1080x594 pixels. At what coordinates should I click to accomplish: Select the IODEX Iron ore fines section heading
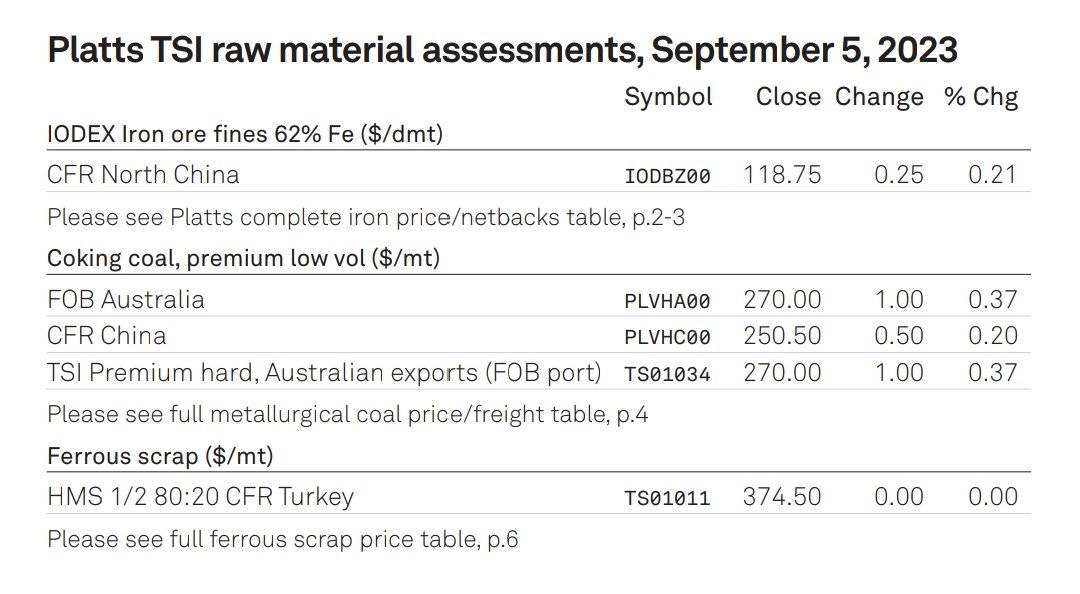tap(245, 133)
